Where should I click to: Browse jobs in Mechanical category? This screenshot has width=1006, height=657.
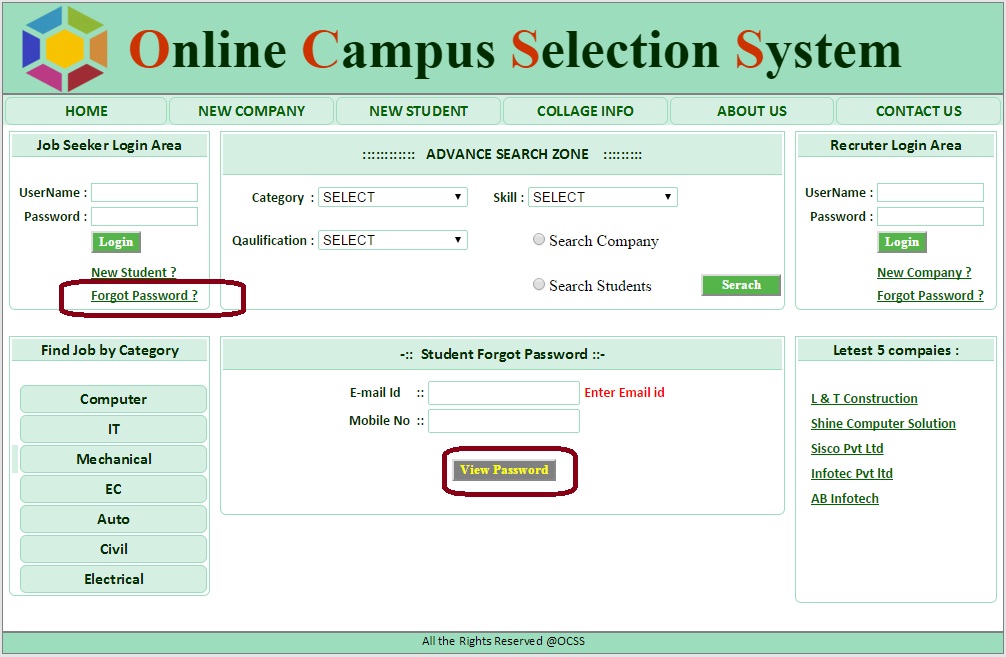click(x=114, y=459)
